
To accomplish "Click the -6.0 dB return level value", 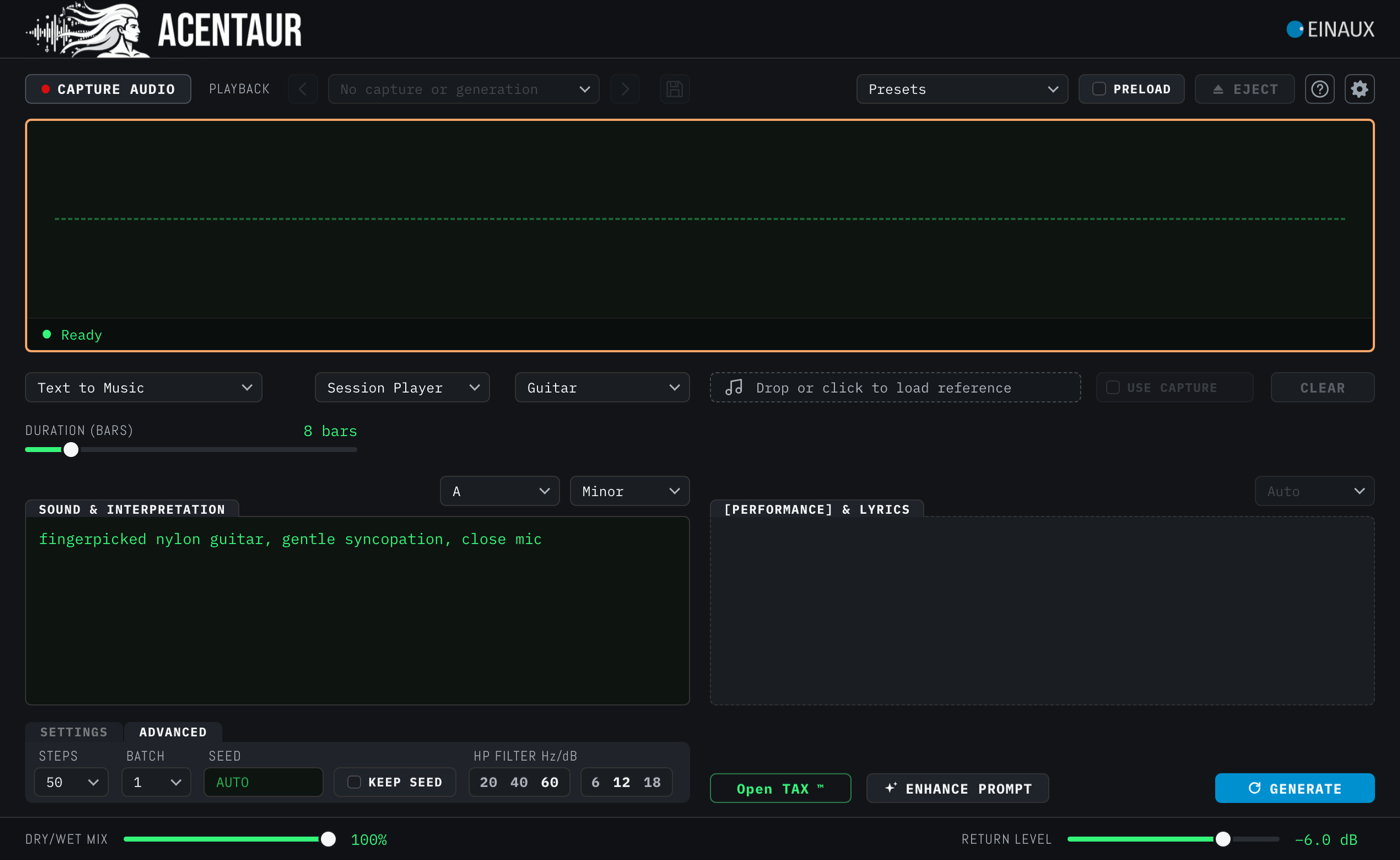I will coord(1326,839).
